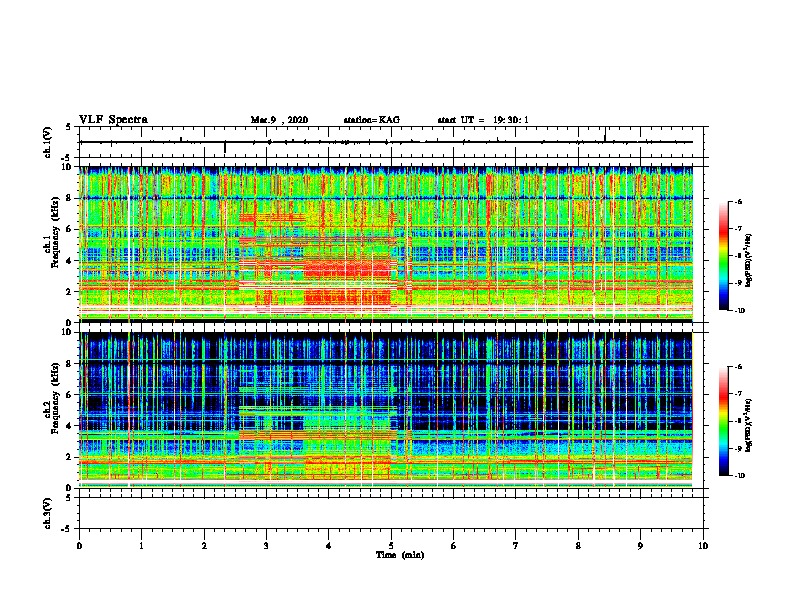The height and width of the screenshot is (612, 792).
Task: Click time axis tick label "7"
Action: click(x=516, y=546)
